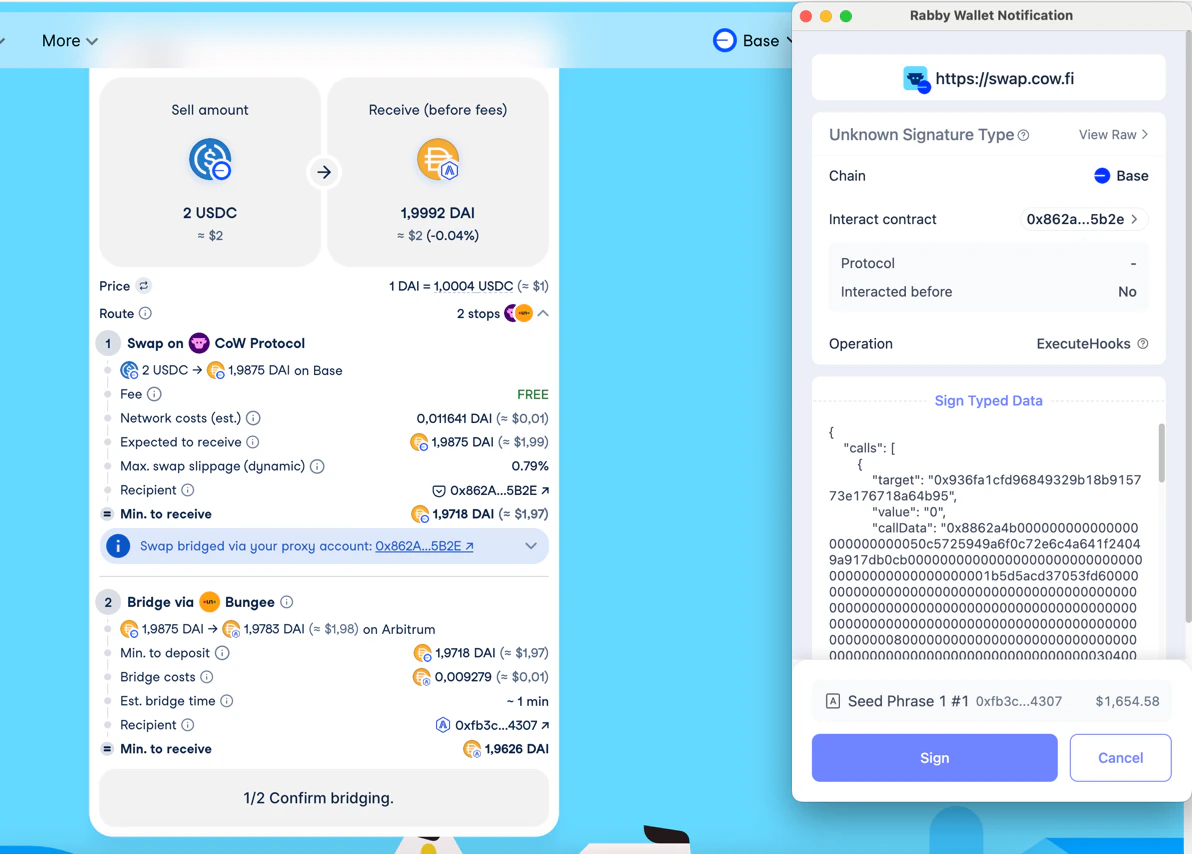Open the Route info tooltip icon
The image size is (1192, 854).
[145, 313]
